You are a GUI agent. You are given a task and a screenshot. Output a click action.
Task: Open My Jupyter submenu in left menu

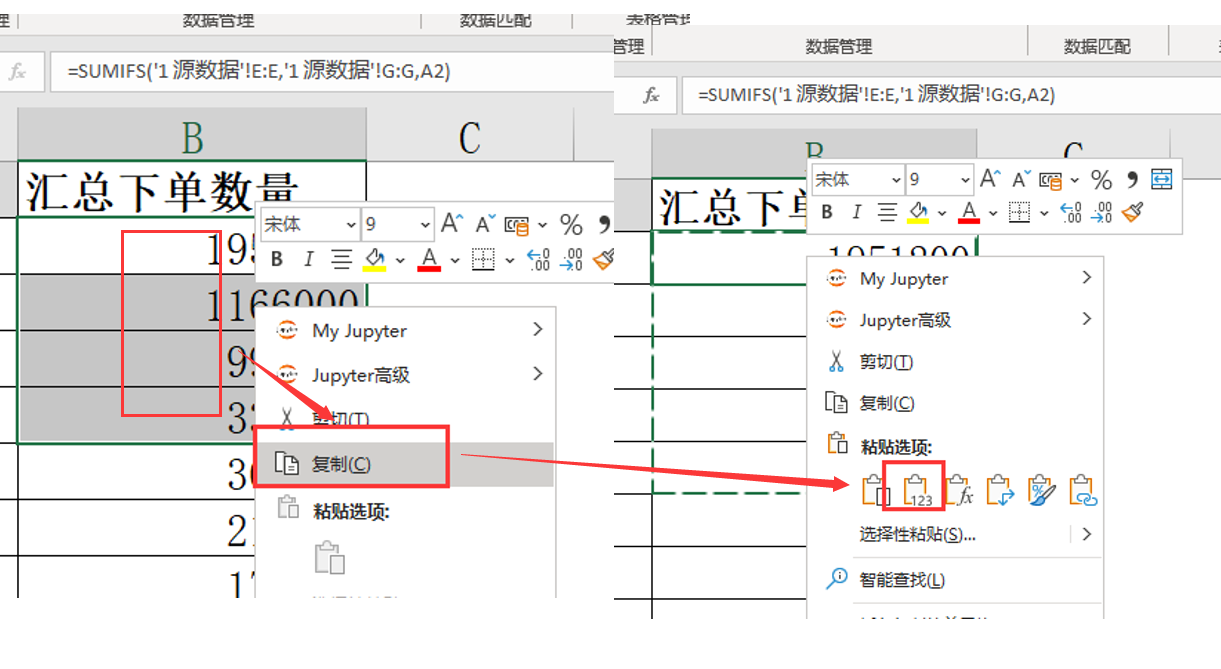coord(404,330)
